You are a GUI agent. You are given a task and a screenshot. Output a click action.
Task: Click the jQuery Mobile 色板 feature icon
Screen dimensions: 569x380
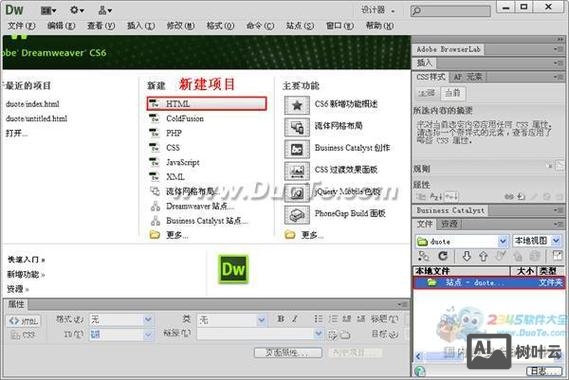tap(297, 193)
